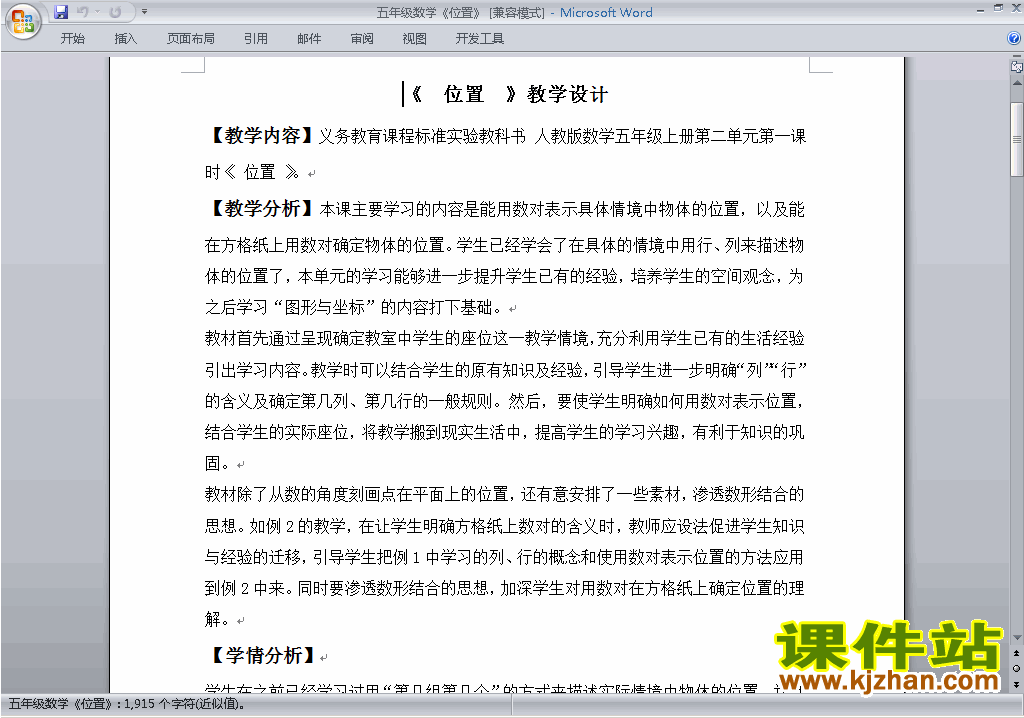1024x718 pixels.
Task: Click the line starting with 与经验的迁移
Action: [x=505, y=557]
